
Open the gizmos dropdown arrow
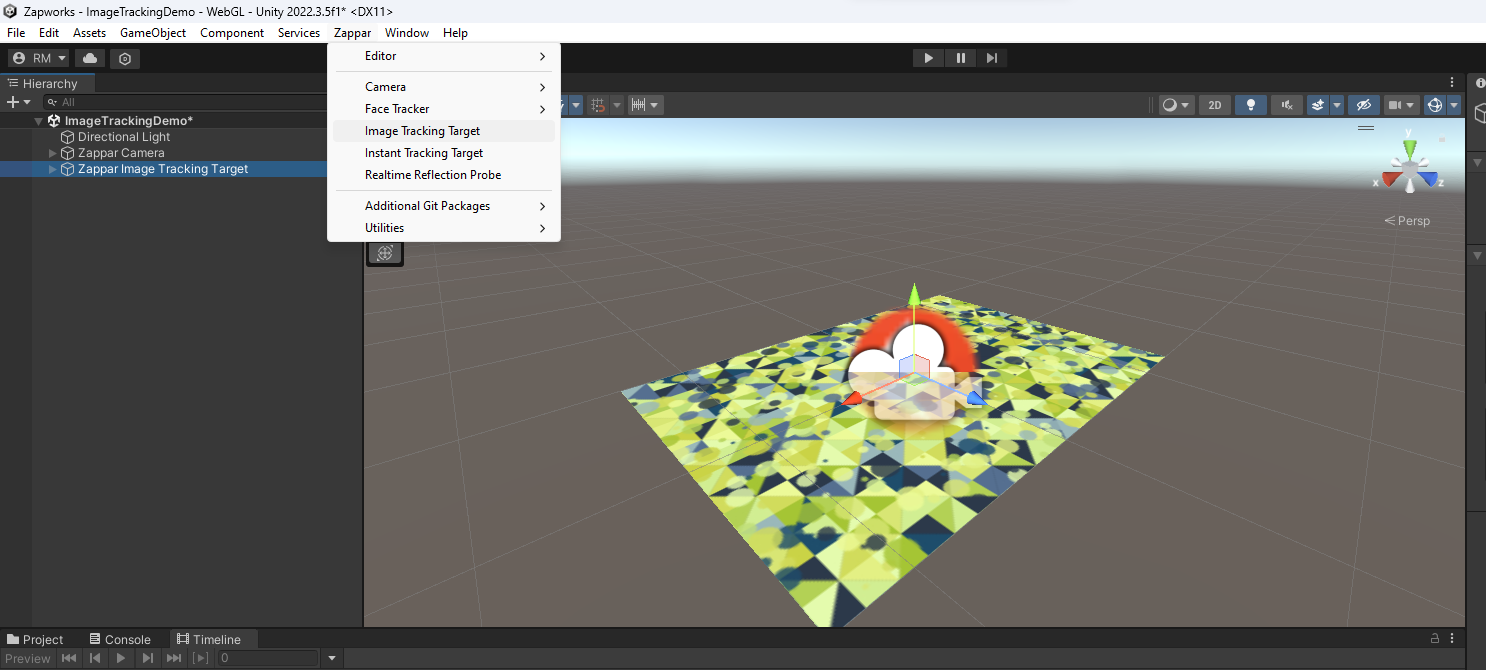tap(1454, 105)
